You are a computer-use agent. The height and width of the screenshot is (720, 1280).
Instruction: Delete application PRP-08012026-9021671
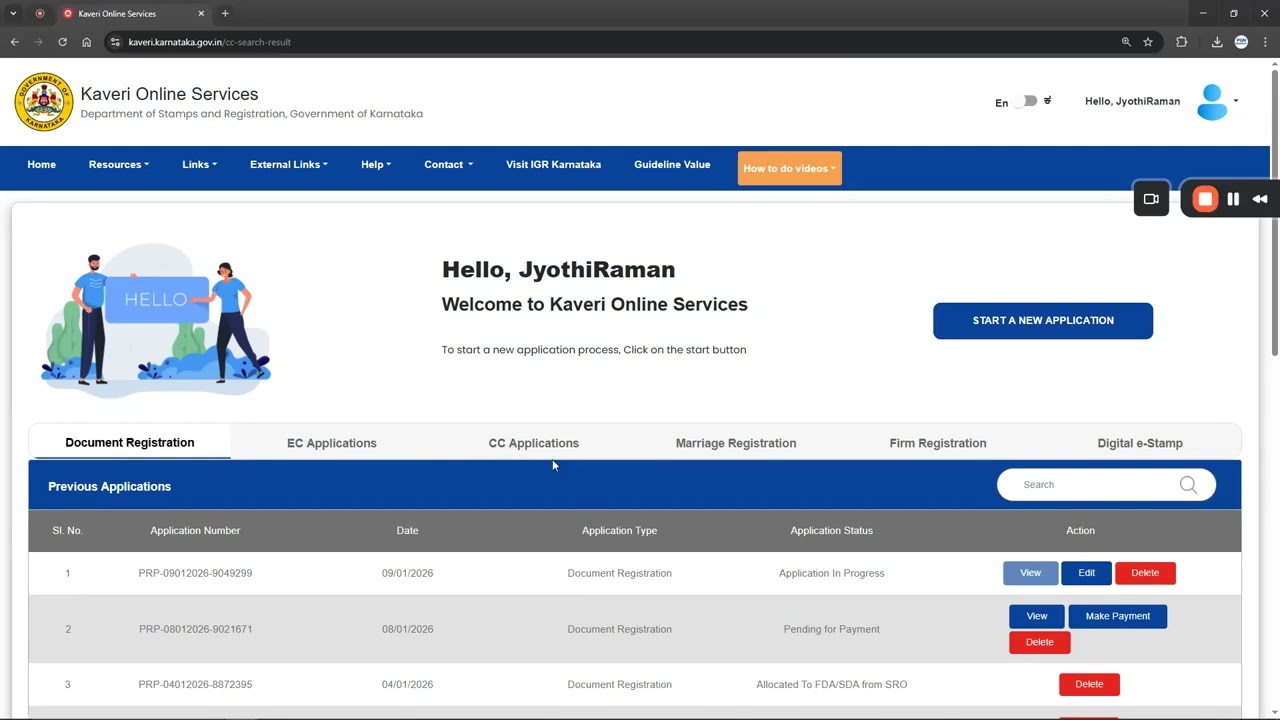(1040, 642)
